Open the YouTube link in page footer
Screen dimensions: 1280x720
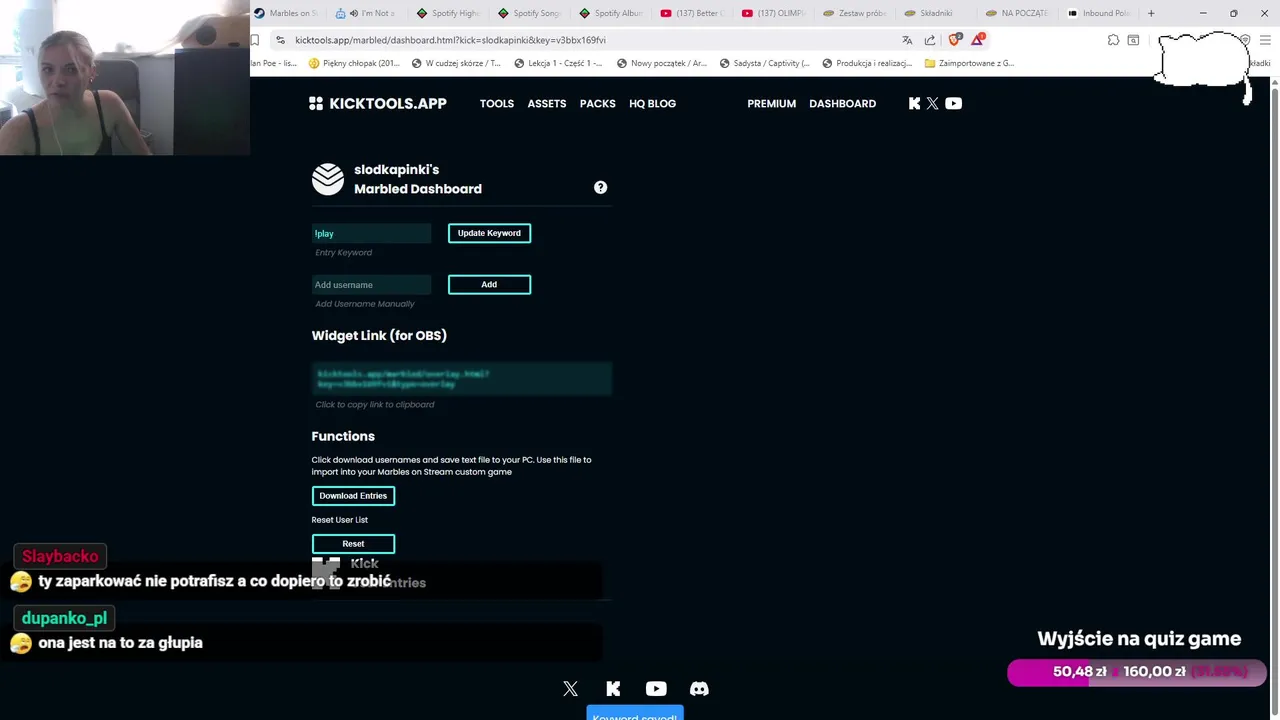(x=656, y=688)
